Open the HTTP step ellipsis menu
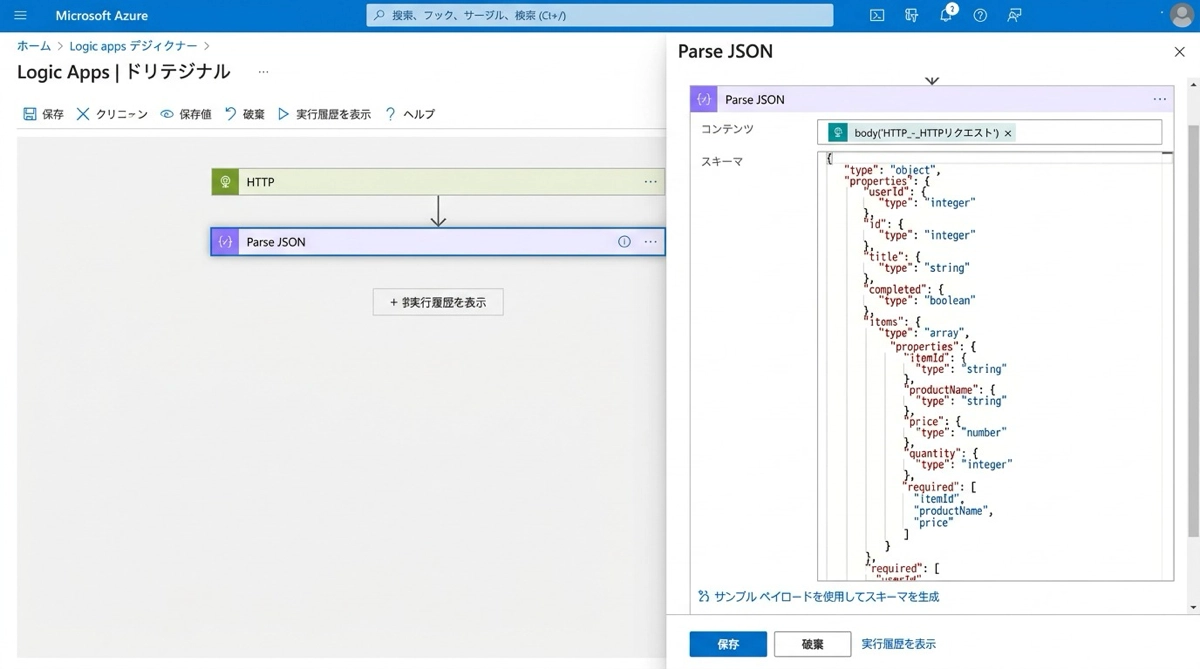1200x669 pixels. pos(651,182)
